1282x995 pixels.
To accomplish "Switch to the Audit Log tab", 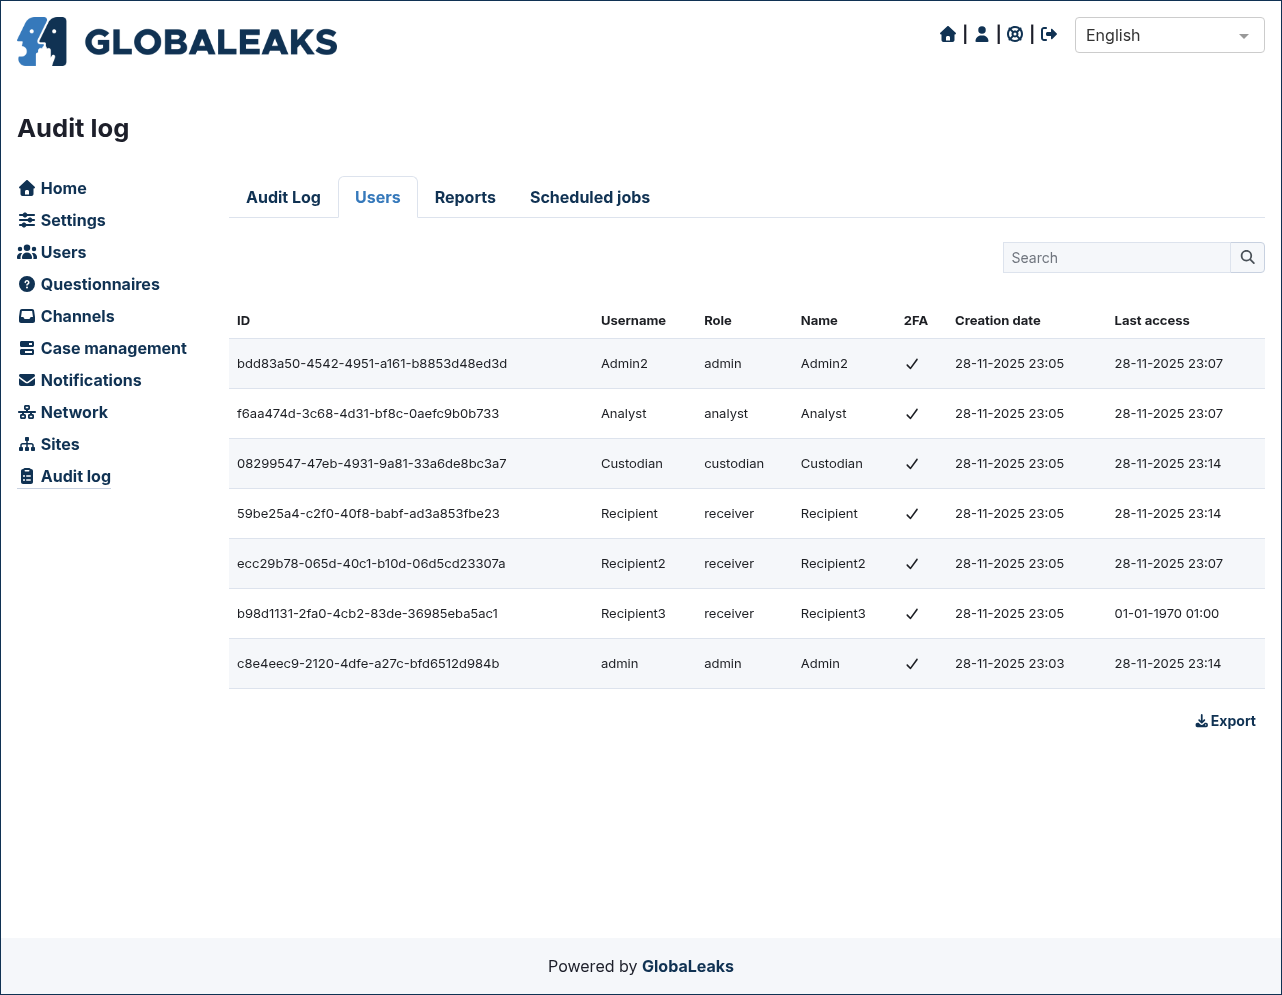I will click(283, 197).
